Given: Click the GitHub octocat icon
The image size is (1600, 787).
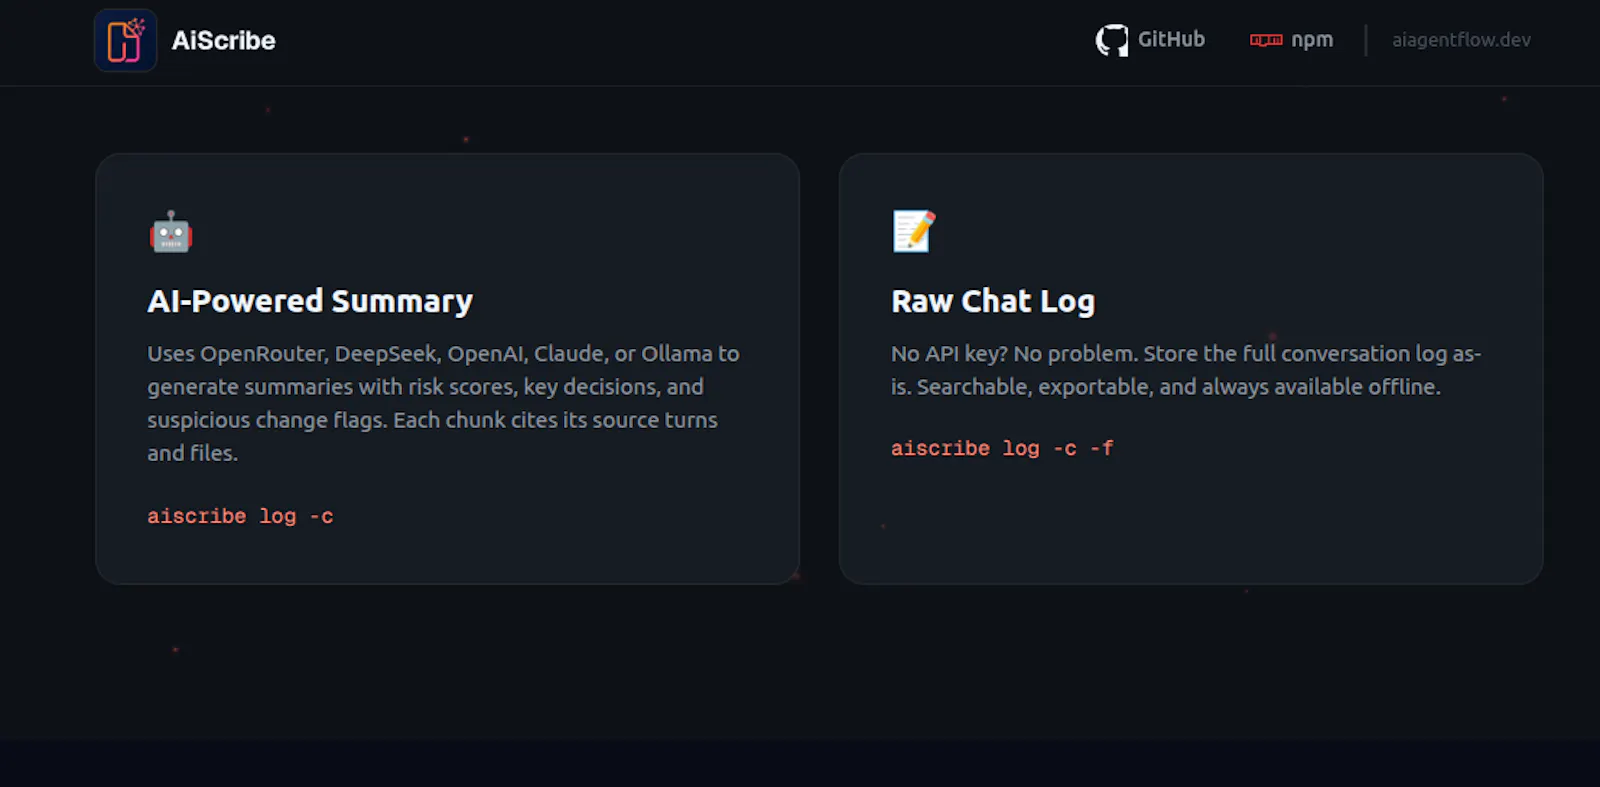Looking at the screenshot, I should (1112, 40).
